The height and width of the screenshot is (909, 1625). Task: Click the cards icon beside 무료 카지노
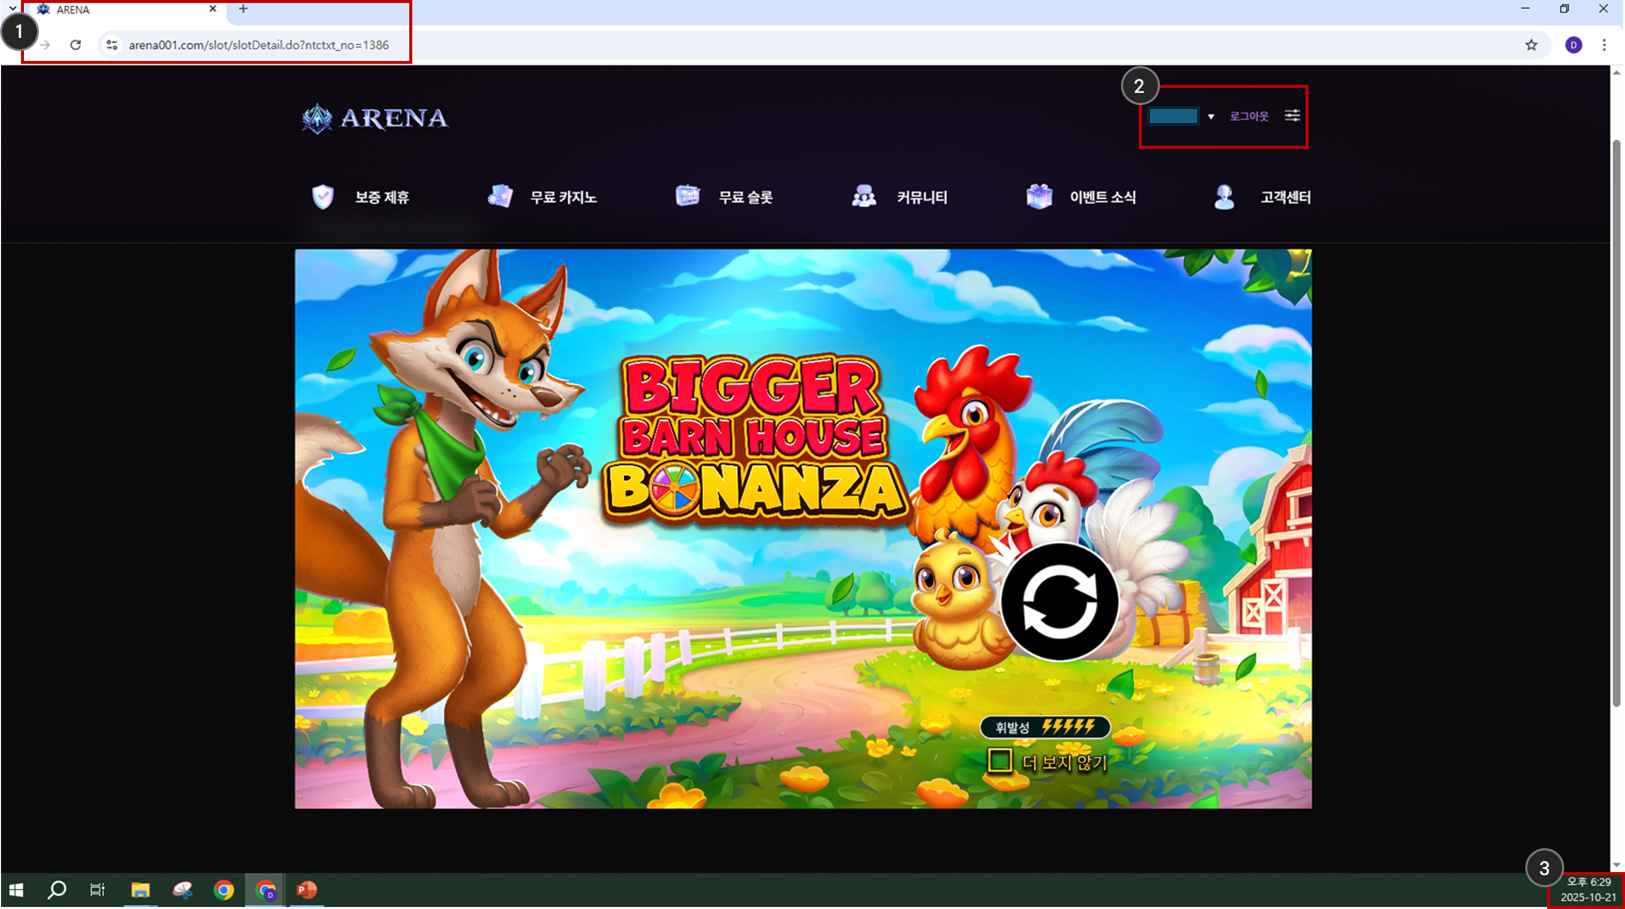[500, 197]
